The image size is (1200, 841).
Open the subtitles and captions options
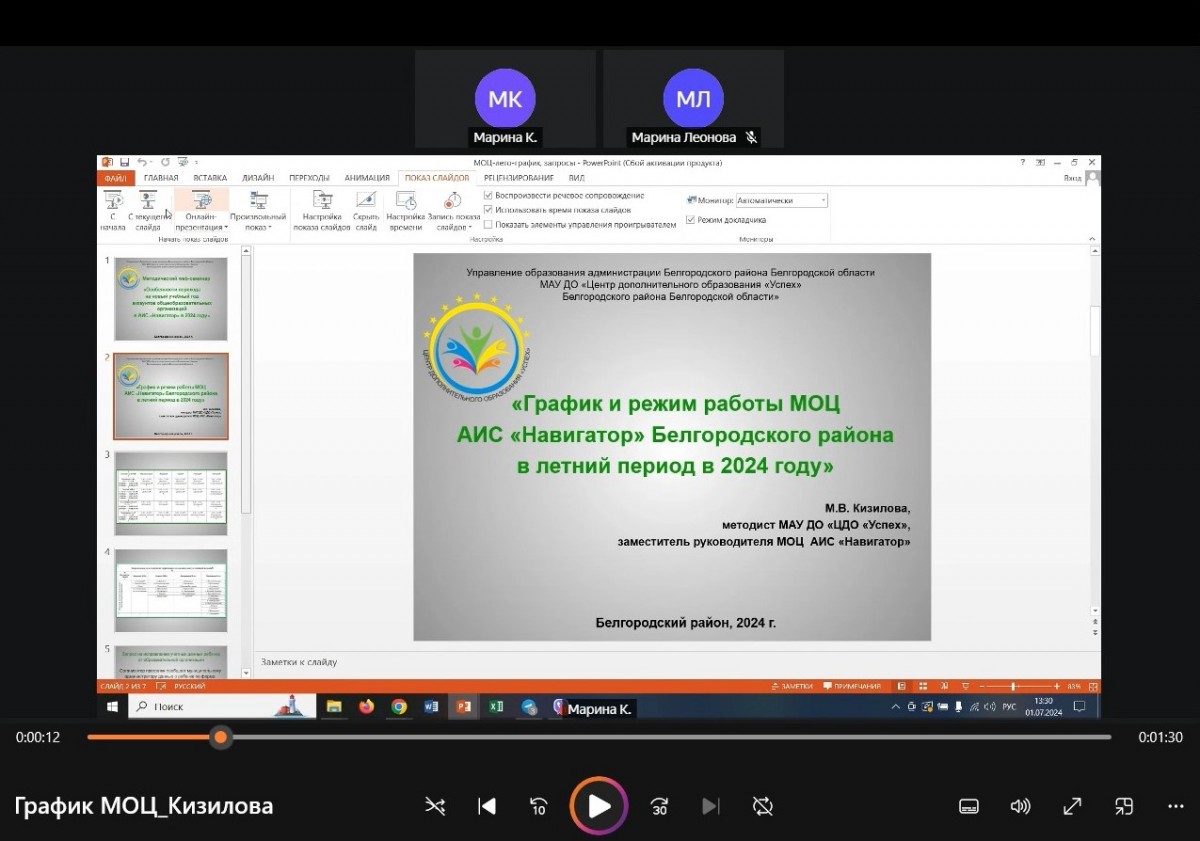pyautogui.click(x=968, y=806)
